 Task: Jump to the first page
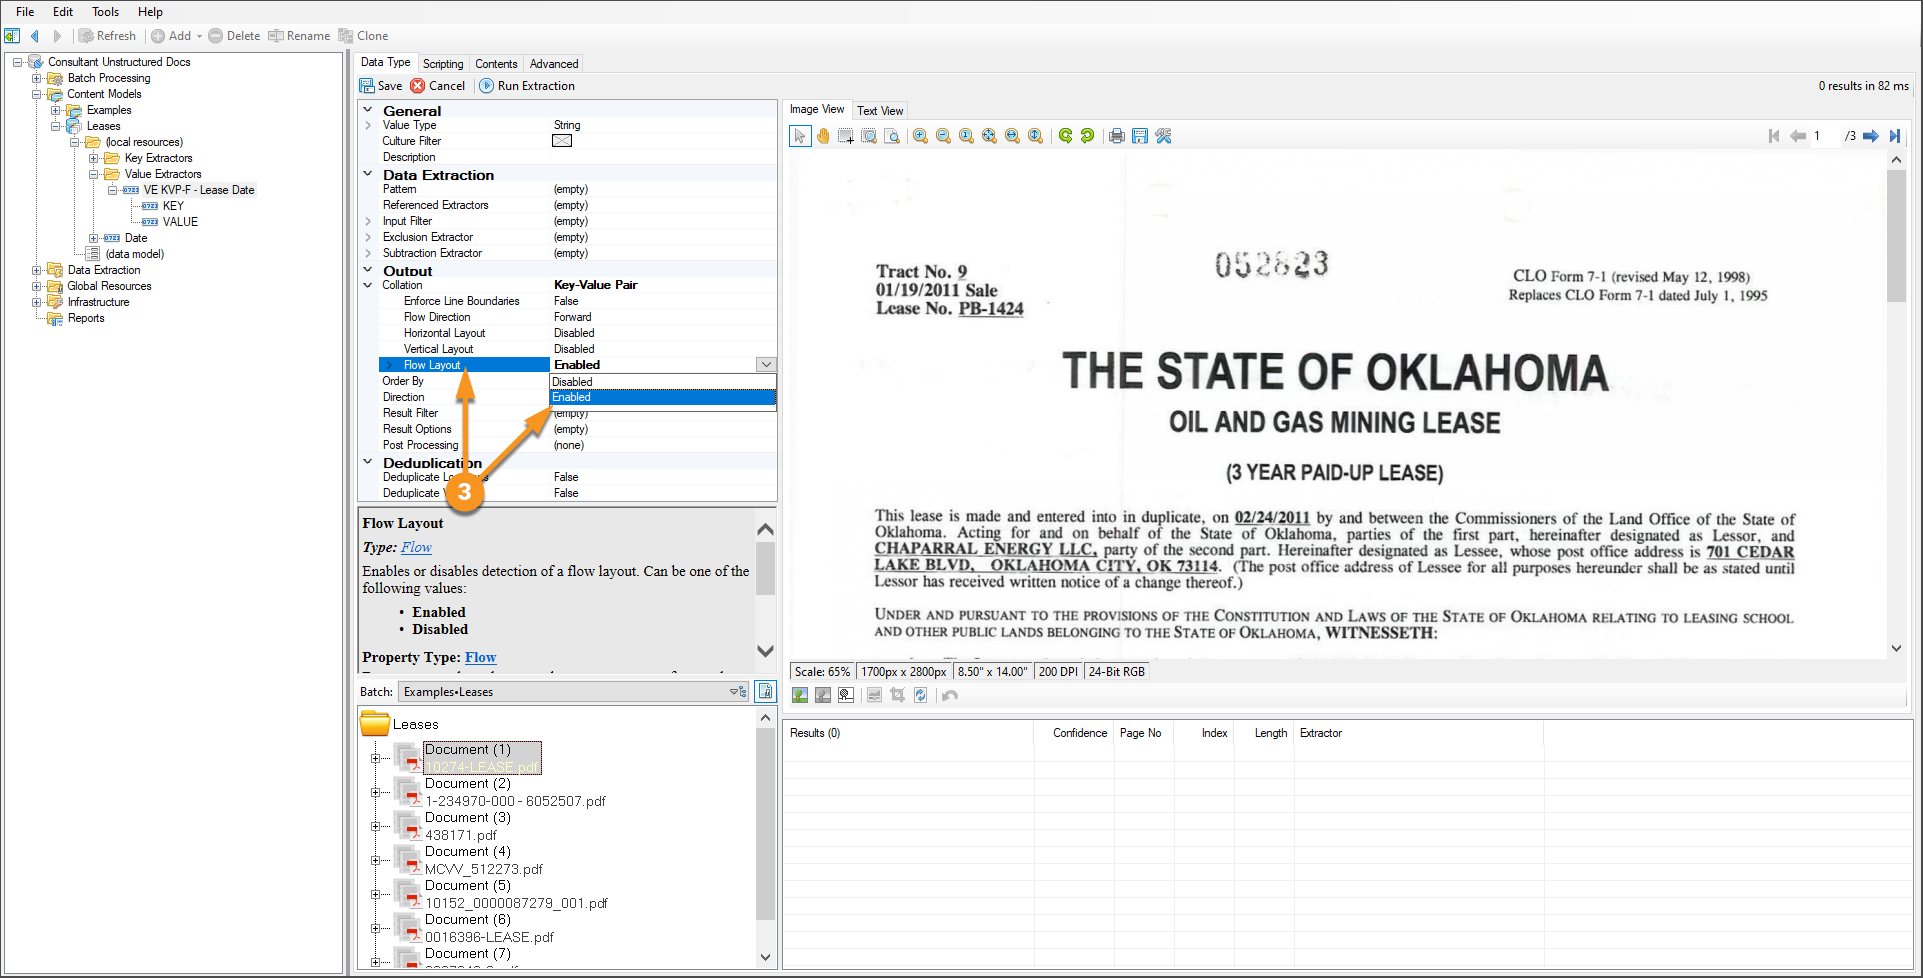click(1774, 136)
